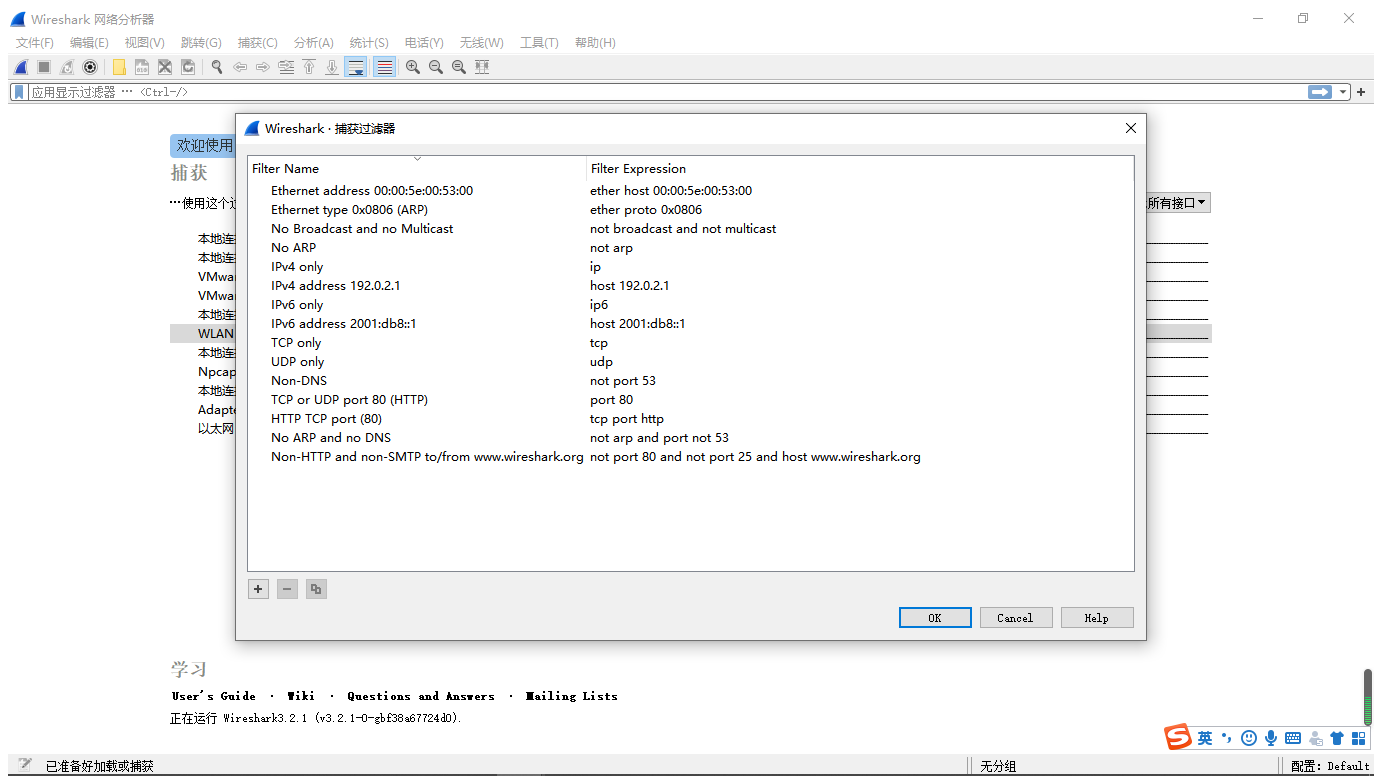
Task: Select "No Broadcast and no Multicast" filter name
Action: [x=362, y=229]
